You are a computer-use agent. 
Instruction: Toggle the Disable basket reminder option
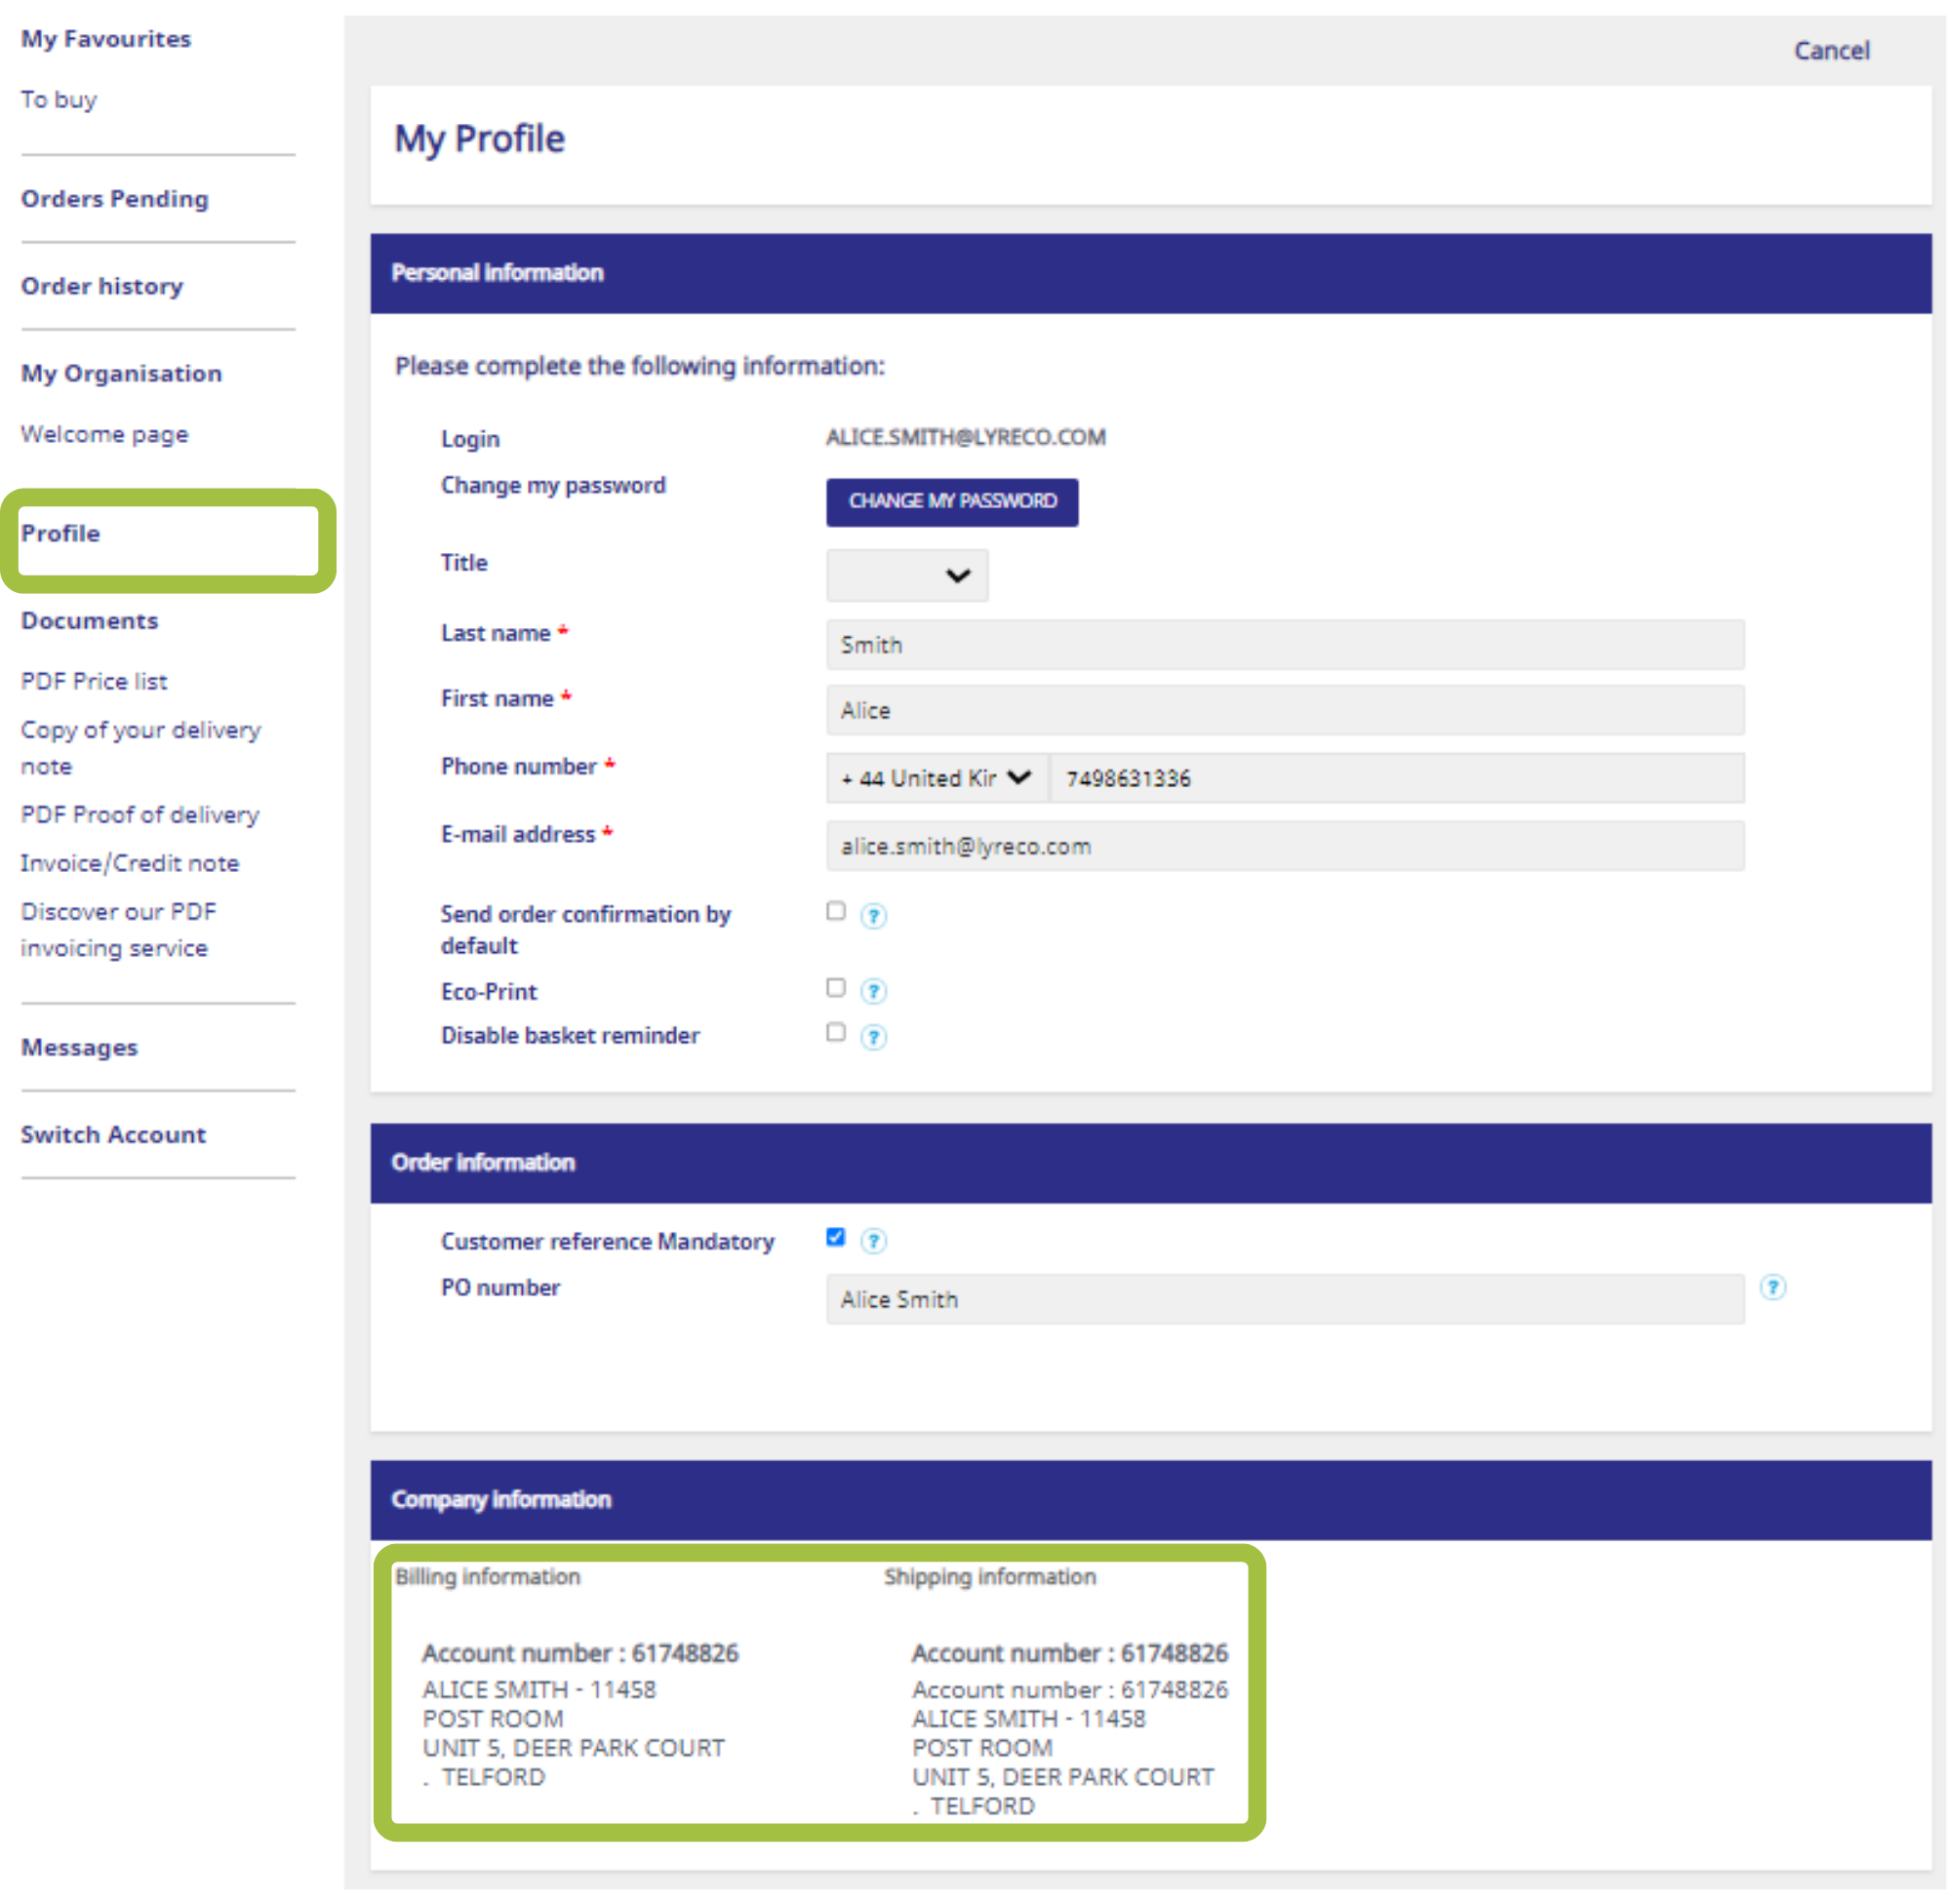click(835, 1032)
